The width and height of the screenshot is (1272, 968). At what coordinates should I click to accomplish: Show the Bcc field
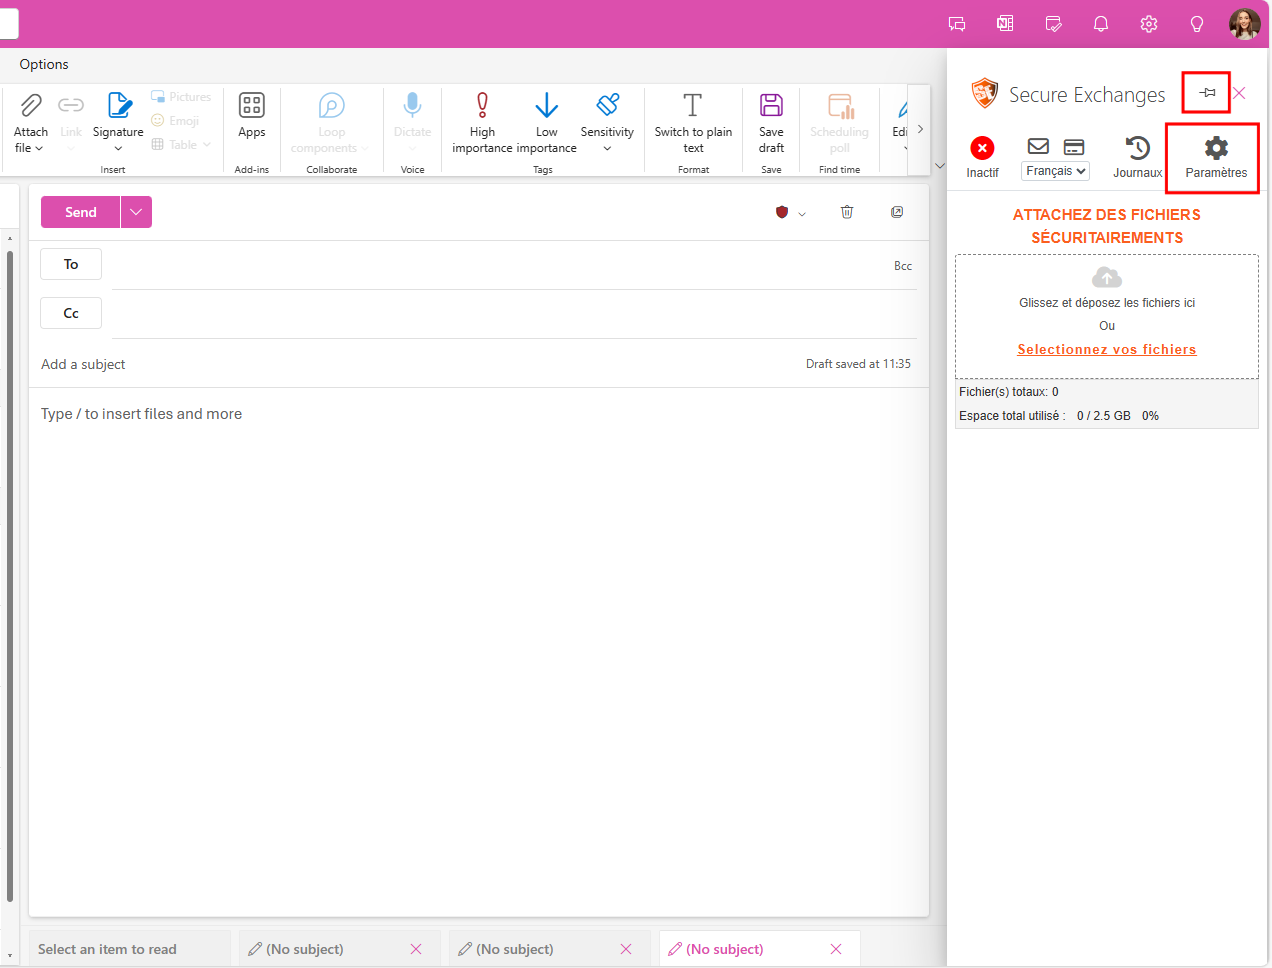(903, 266)
